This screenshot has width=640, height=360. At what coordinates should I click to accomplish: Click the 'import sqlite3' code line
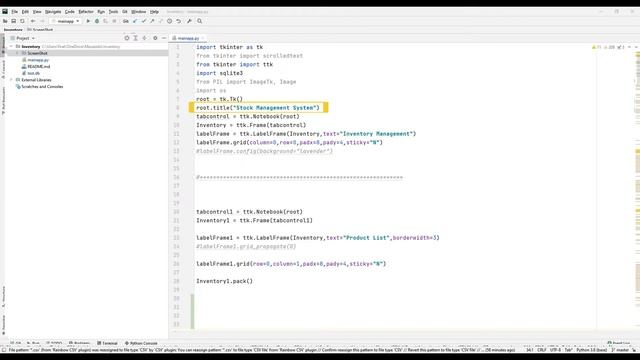(219, 73)
